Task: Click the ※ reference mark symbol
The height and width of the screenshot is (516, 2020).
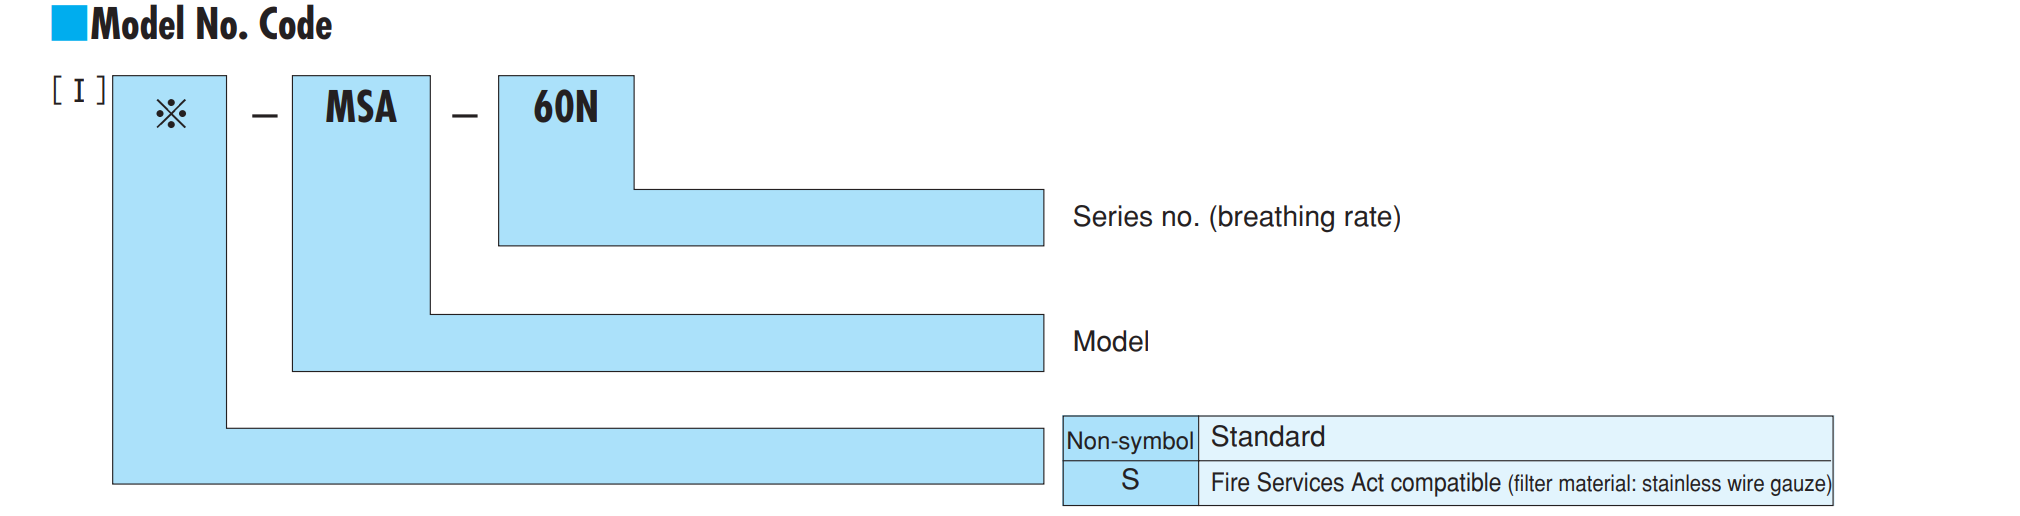Action: point(171,113)
